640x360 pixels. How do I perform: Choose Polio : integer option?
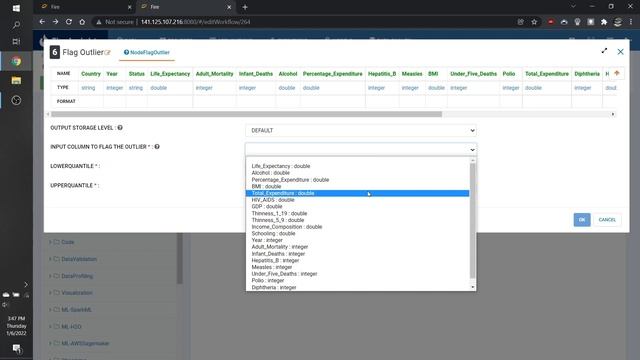[x=358, y=281]
